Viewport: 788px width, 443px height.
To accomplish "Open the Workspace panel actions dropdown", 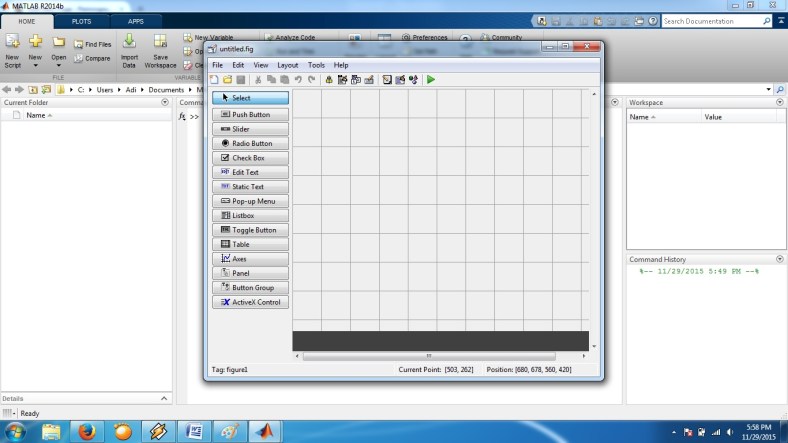I will (x=779, y=102).
